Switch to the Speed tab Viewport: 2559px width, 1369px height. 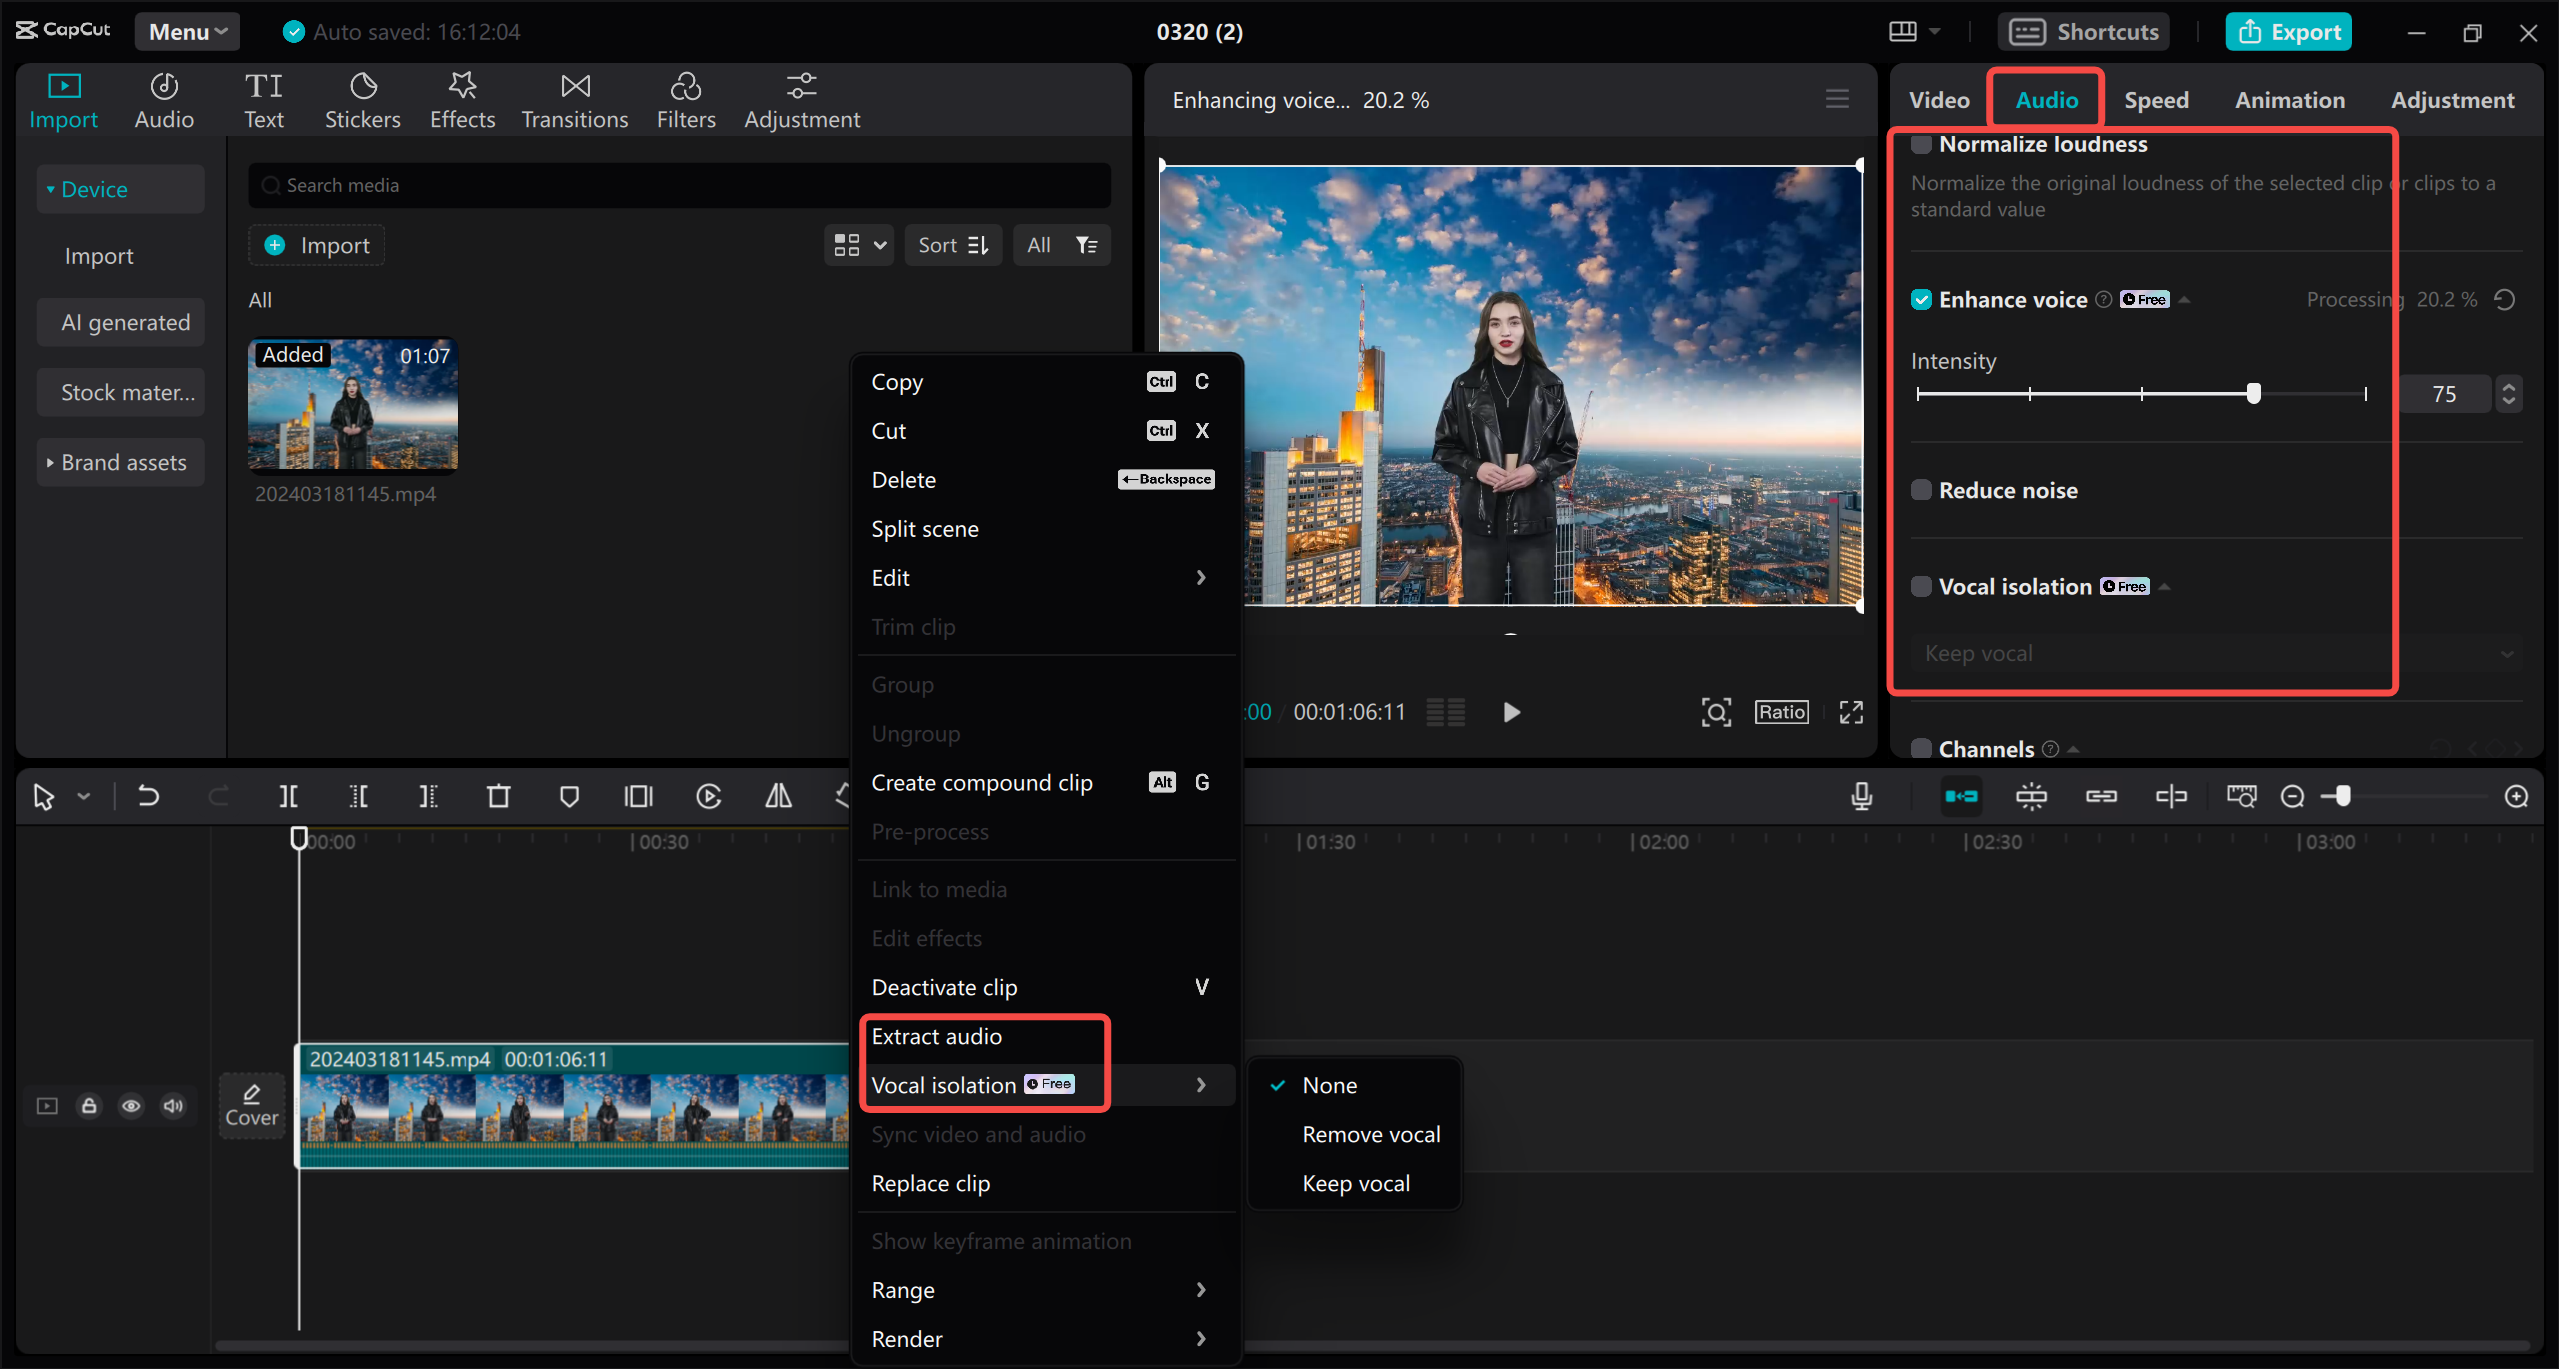coord(2155,99)
